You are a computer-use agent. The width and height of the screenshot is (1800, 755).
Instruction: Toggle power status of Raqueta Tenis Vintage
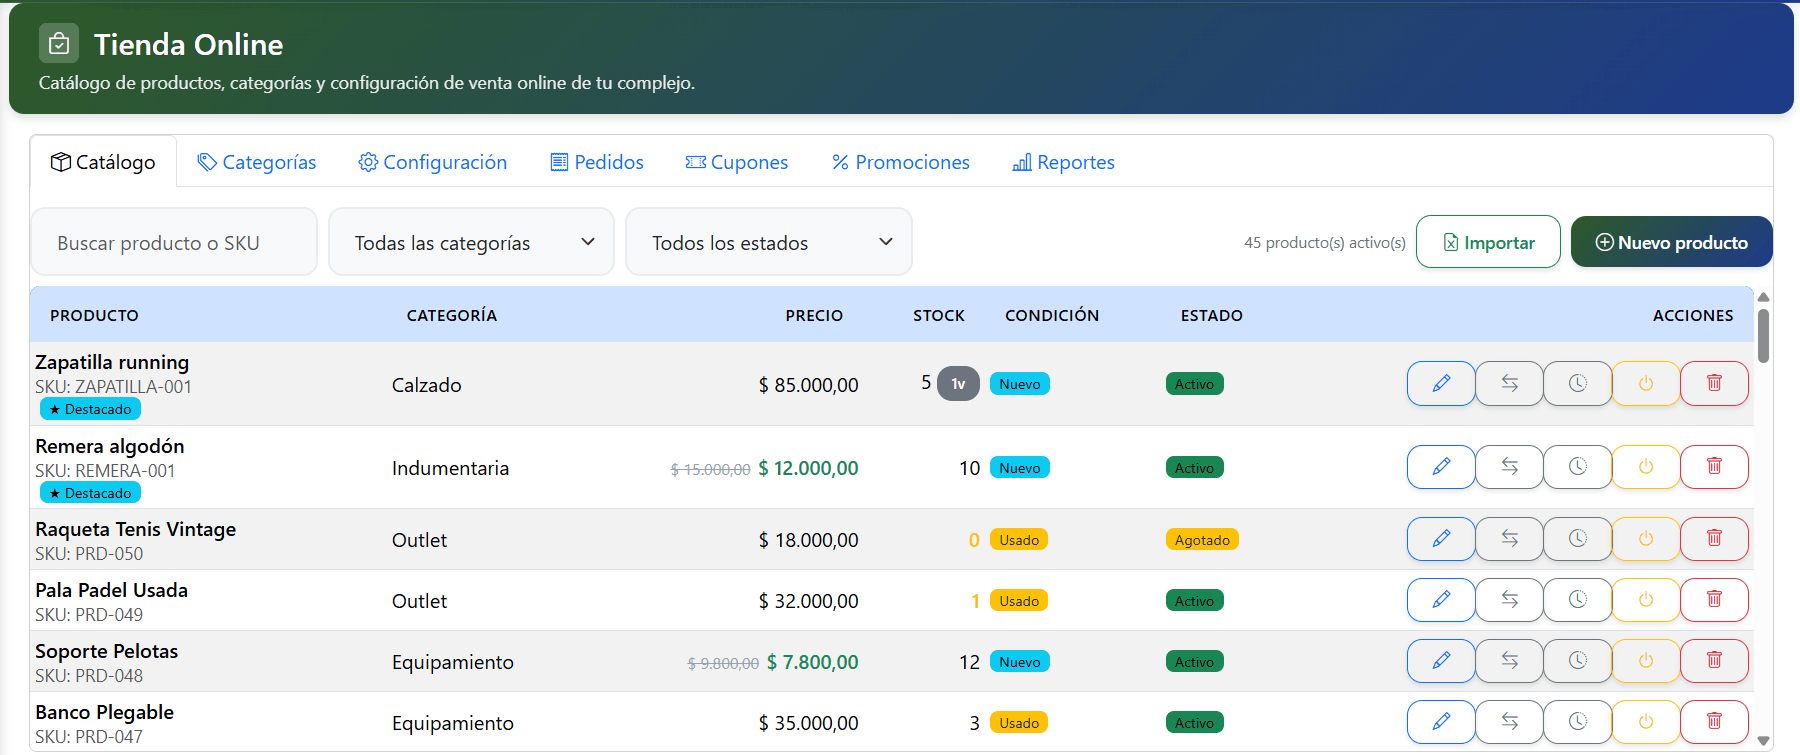click(1645, 539)
